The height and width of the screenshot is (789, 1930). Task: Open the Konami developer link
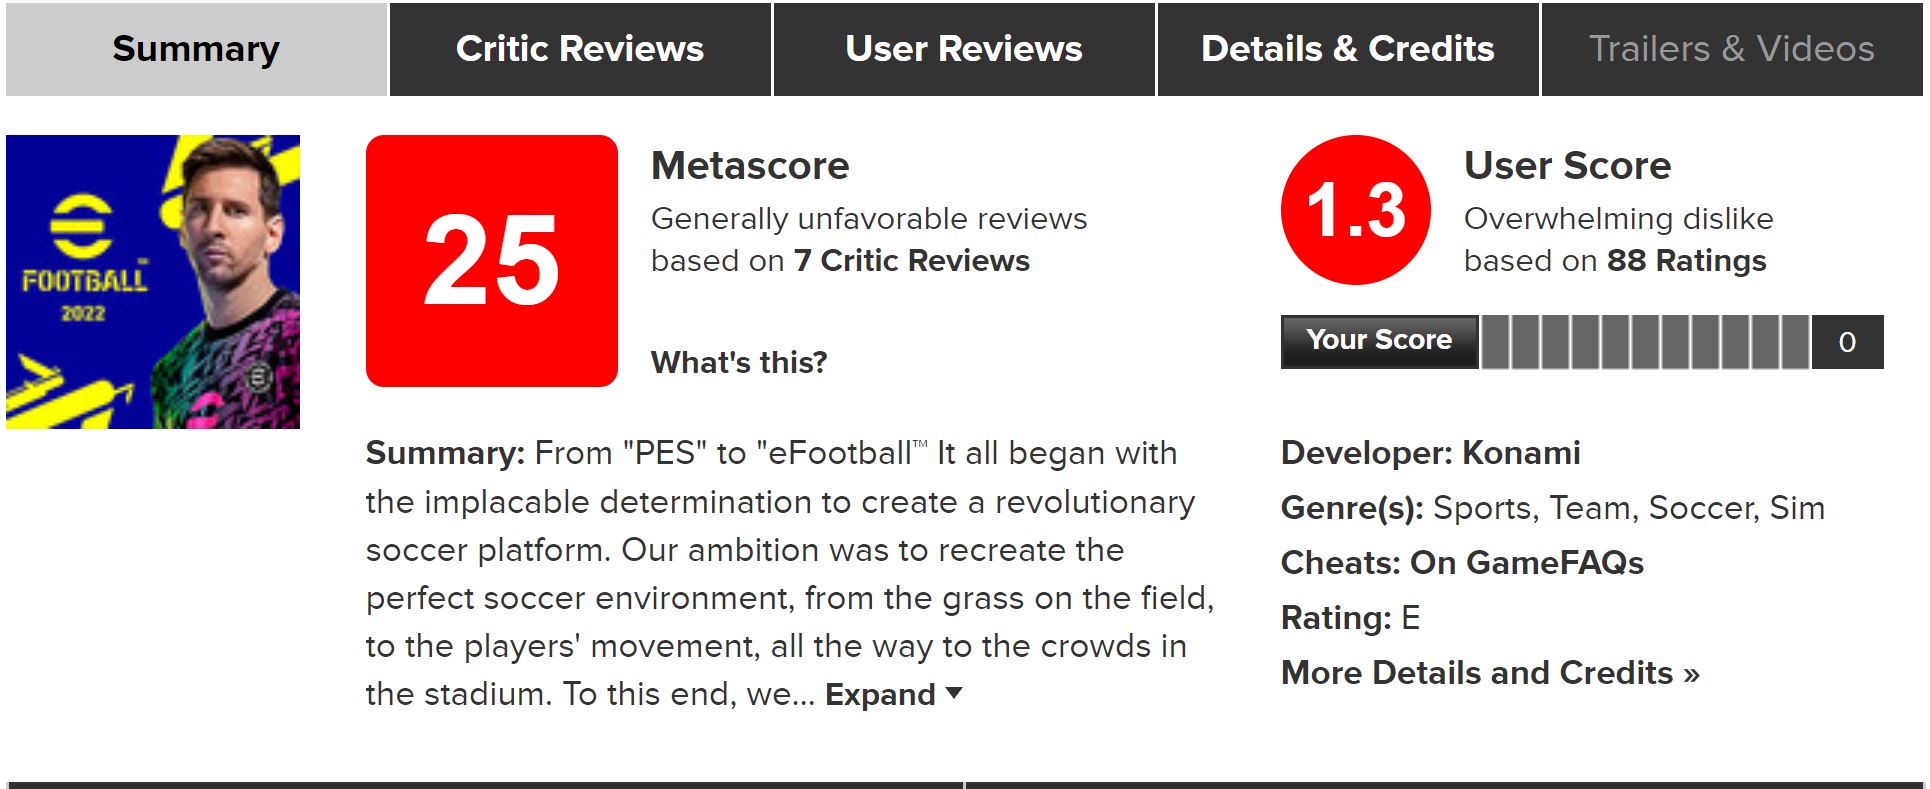pos(1521,453)
